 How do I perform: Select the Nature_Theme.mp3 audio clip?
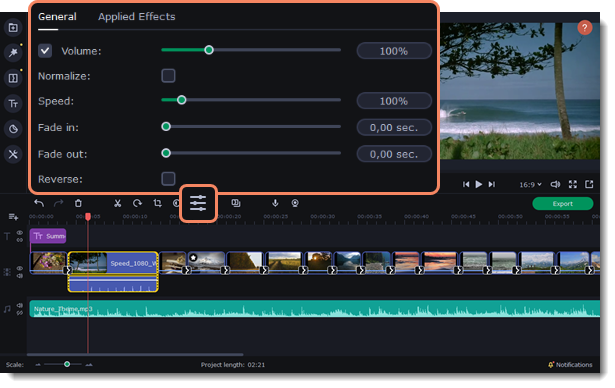(315, 309)
